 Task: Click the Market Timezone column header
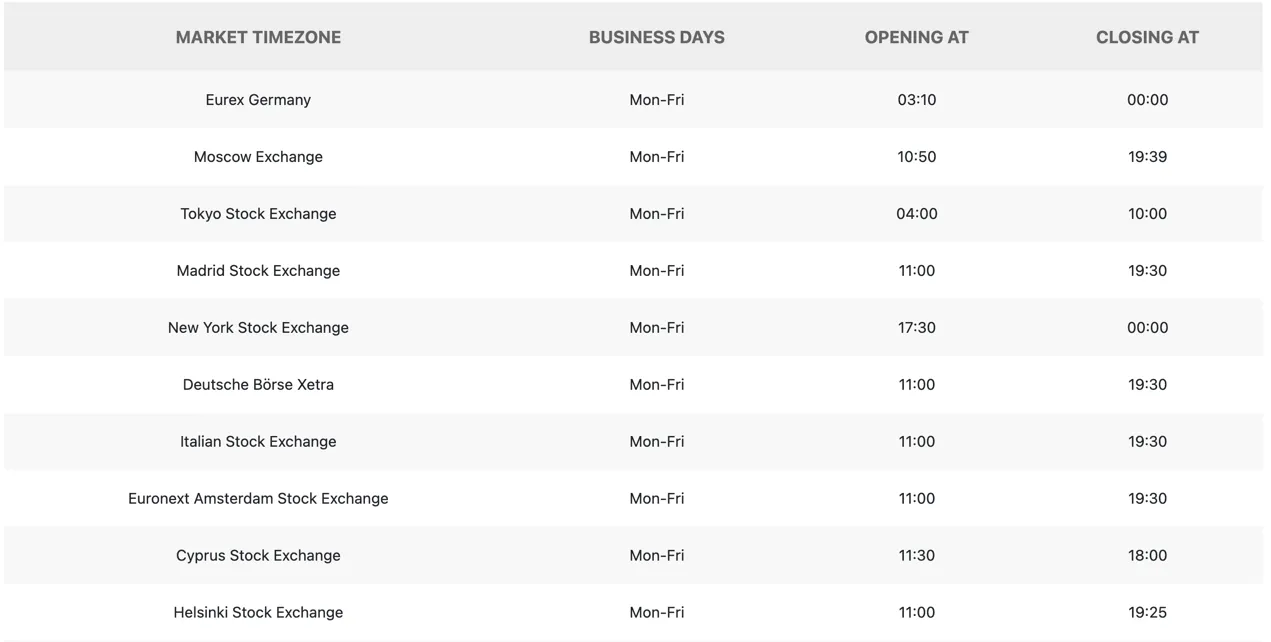tap(258, 37)
